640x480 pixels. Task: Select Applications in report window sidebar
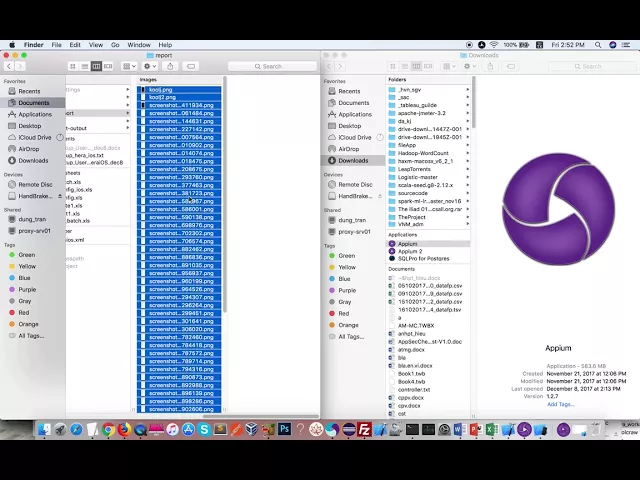[33, 114]
